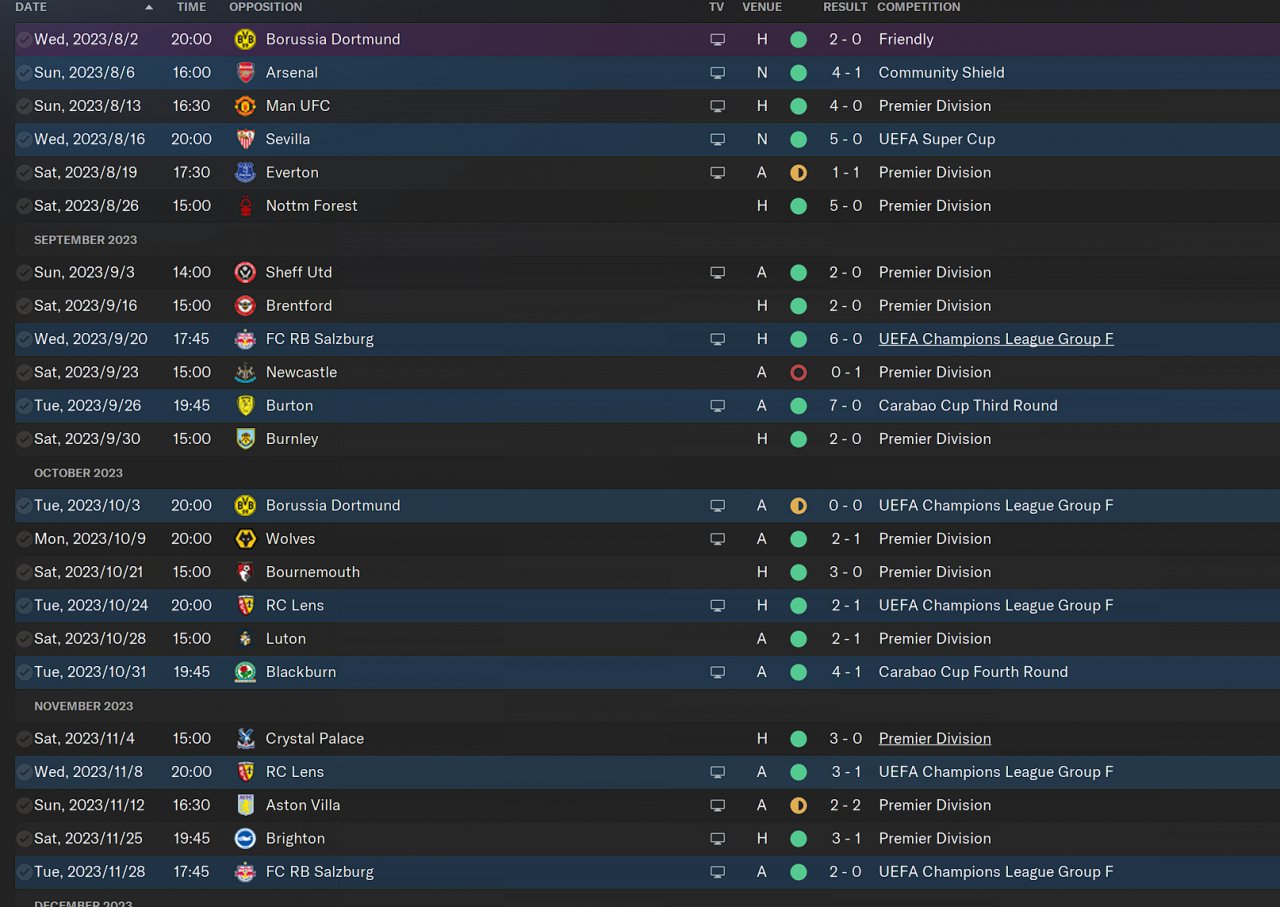The width and height of the screenshot is (1280, 907).
Task: Collapse the November 2023 month group
Action: point(83,706)
